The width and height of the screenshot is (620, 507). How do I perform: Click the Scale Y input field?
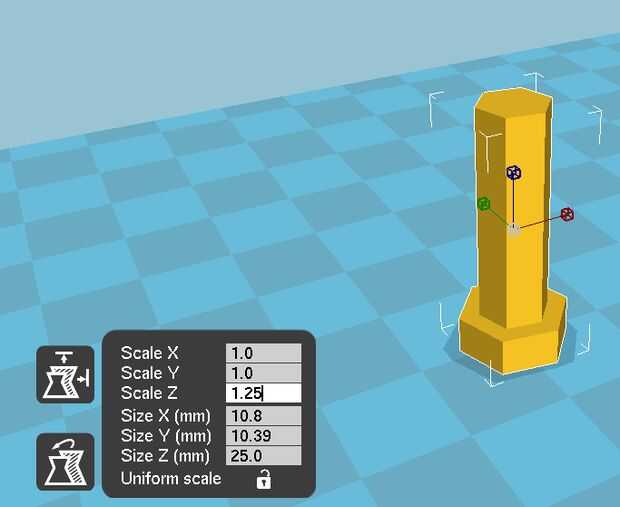pyautogui.click(x=263, y=373)
